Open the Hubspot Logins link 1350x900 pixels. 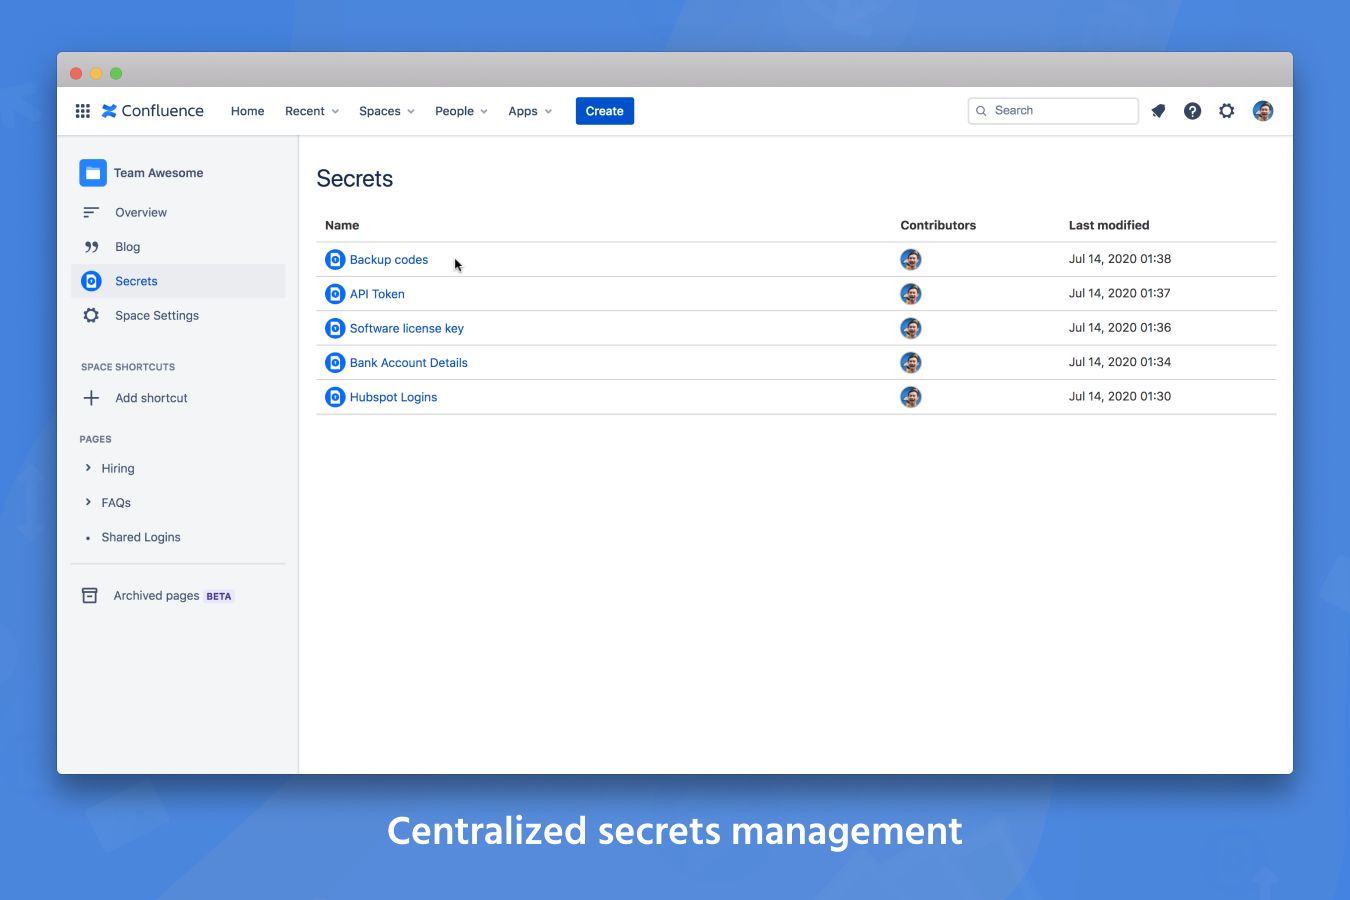pyautogui.click(x=393, y=397)
